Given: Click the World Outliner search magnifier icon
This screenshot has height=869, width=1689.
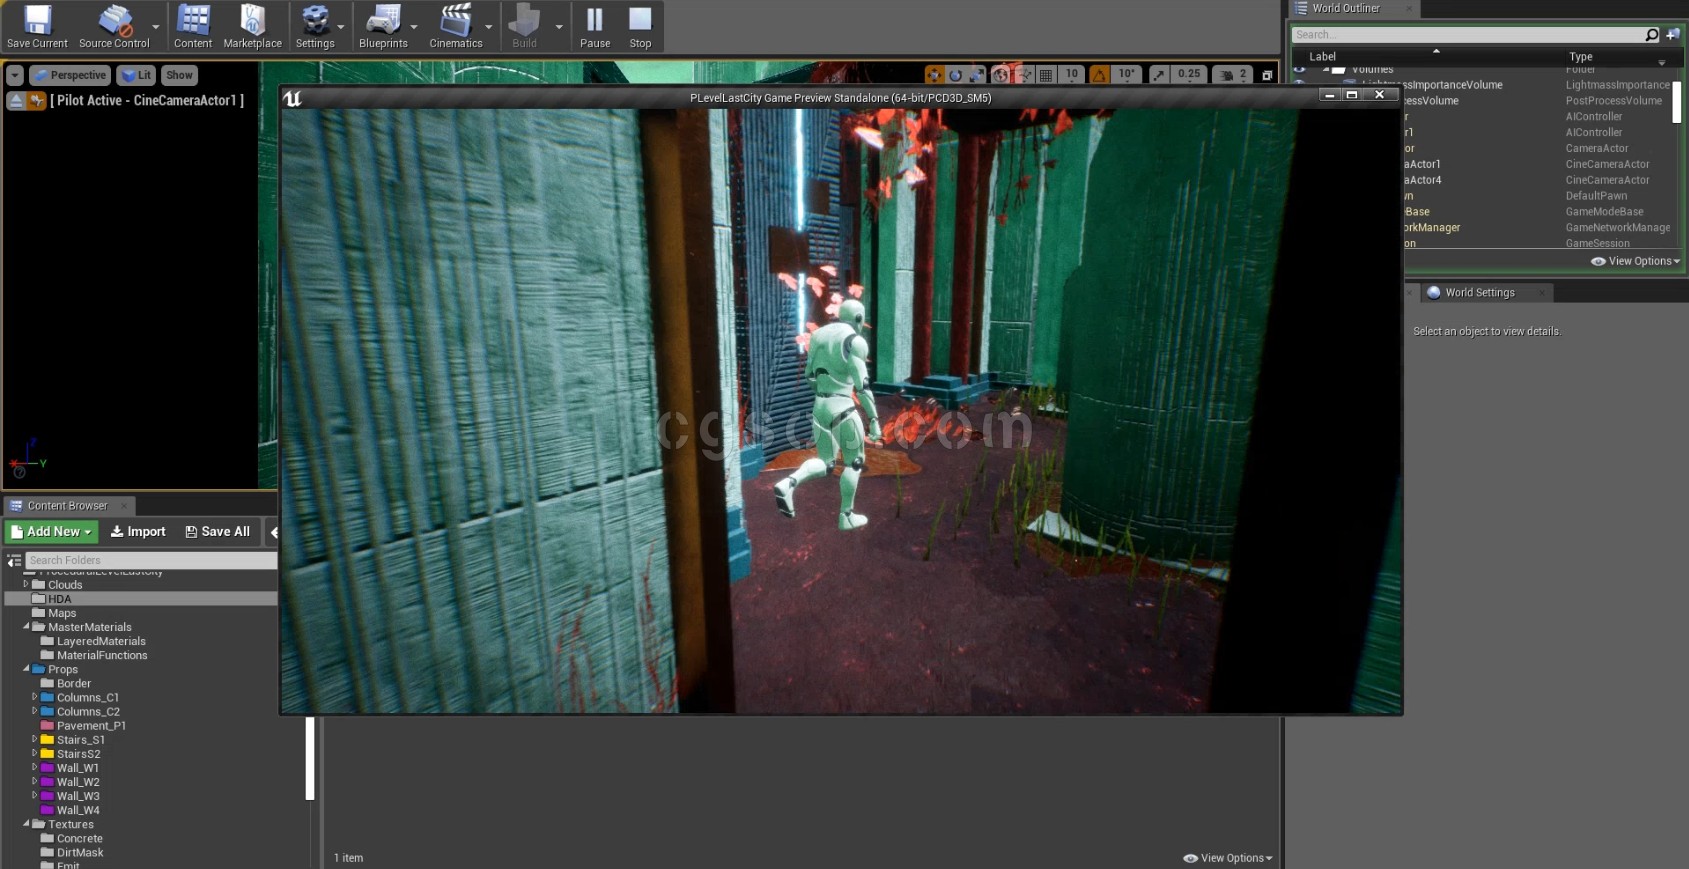Looking at the screenshot, I should click(1652, 35).
